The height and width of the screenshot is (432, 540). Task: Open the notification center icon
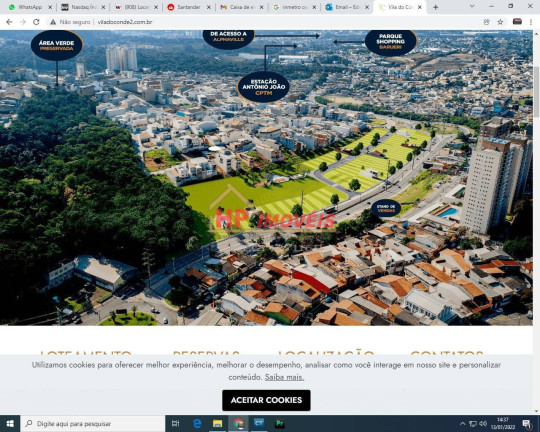[527, 423]
